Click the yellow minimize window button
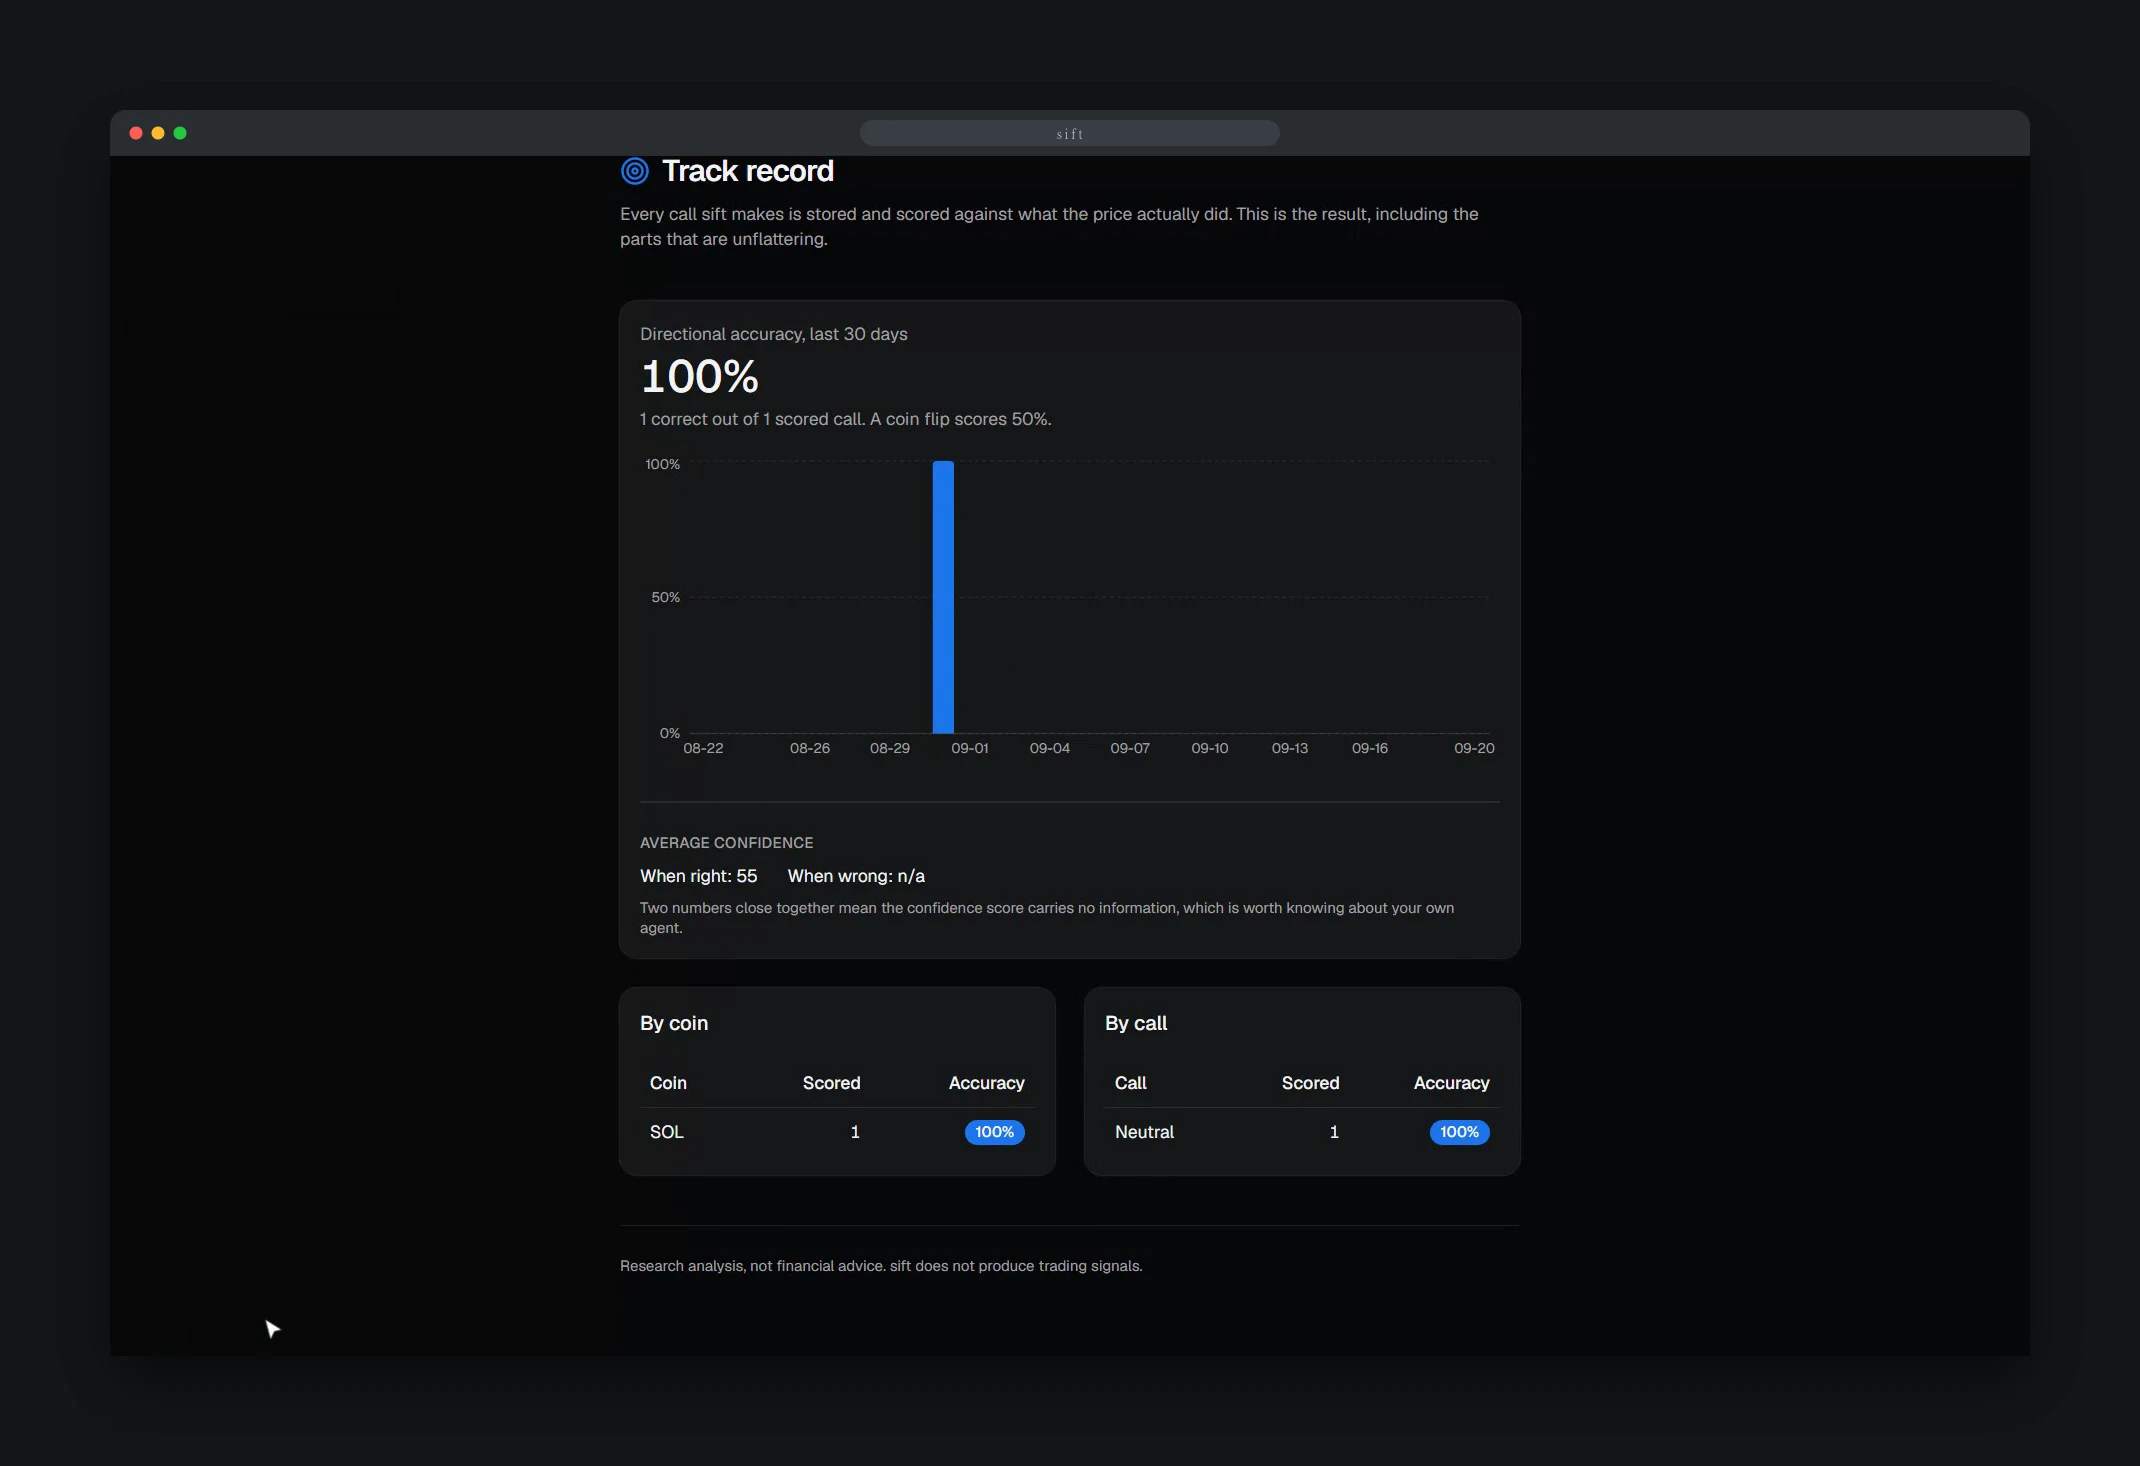Image resolution: width=2140 pixels, height=1466 pixels. pos(158,133)
